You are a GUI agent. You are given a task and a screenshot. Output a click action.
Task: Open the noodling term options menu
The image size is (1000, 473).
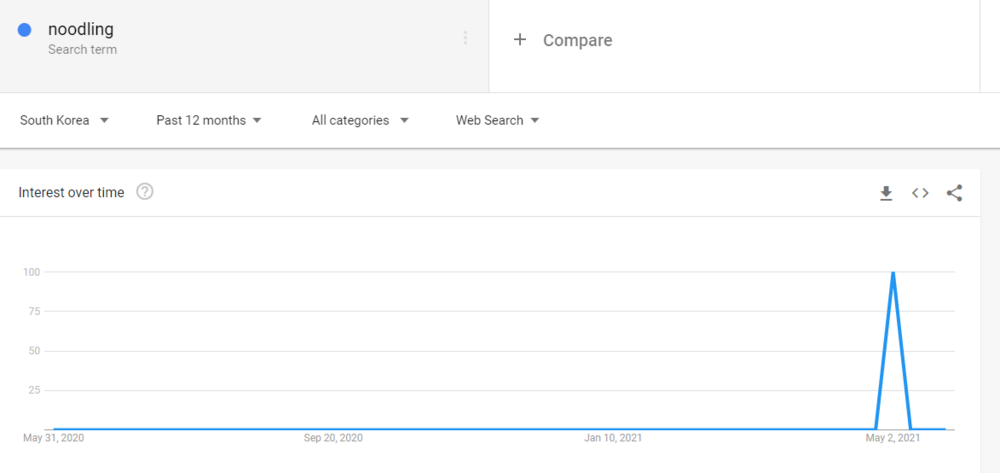[x=465, y=38]
